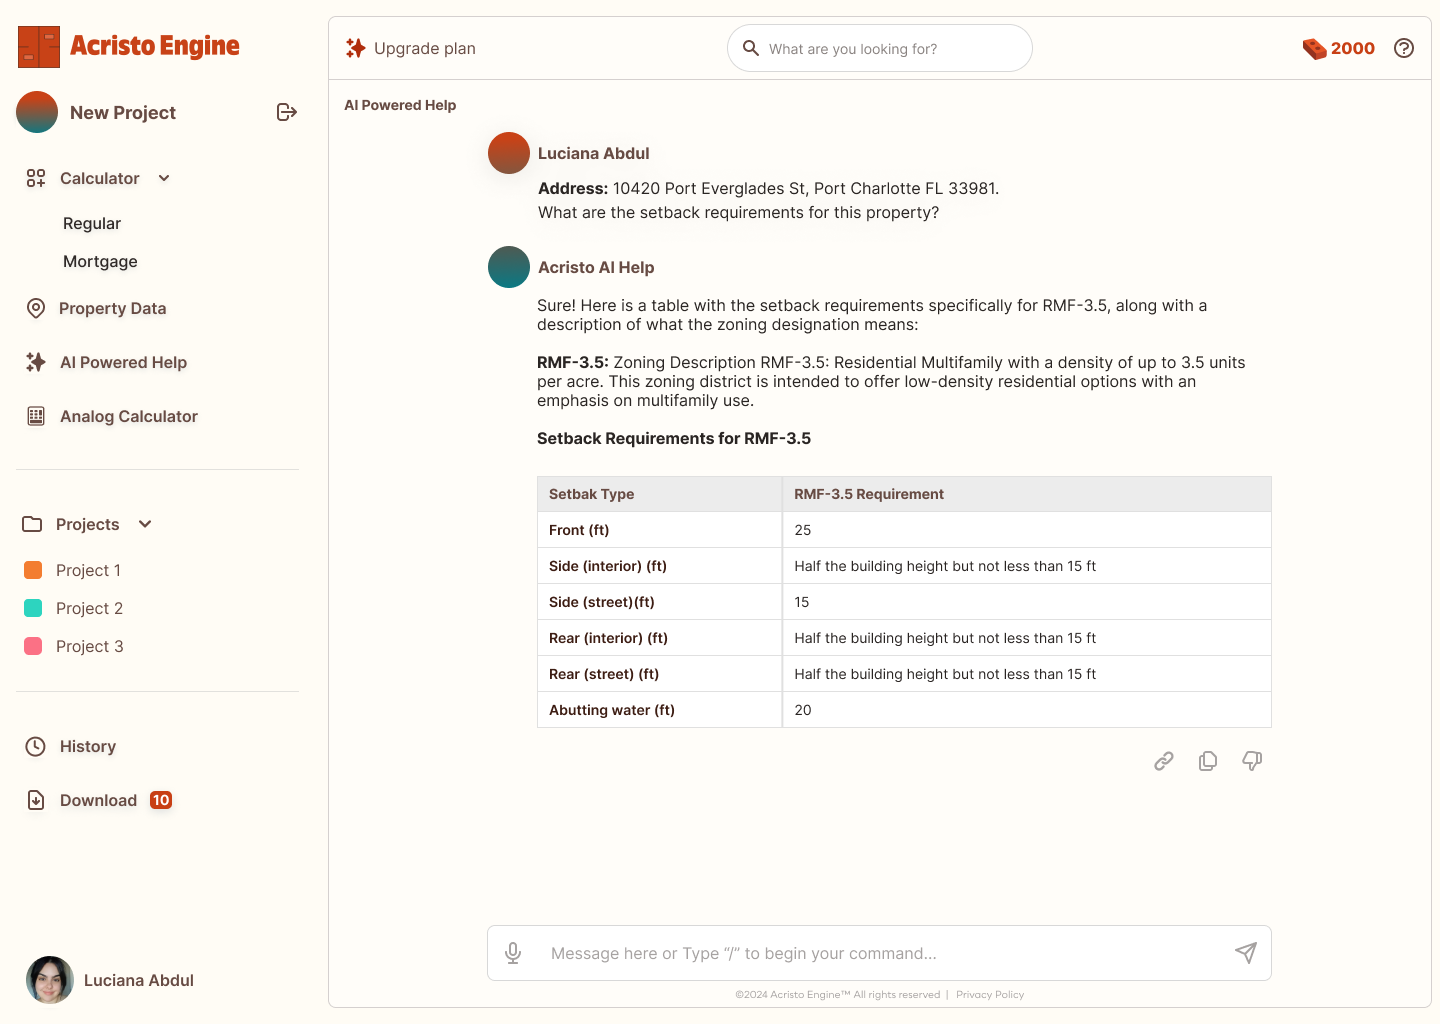Click the Abutting water value 20
The image size is (1440, 1024).
[x=803, y=710]
